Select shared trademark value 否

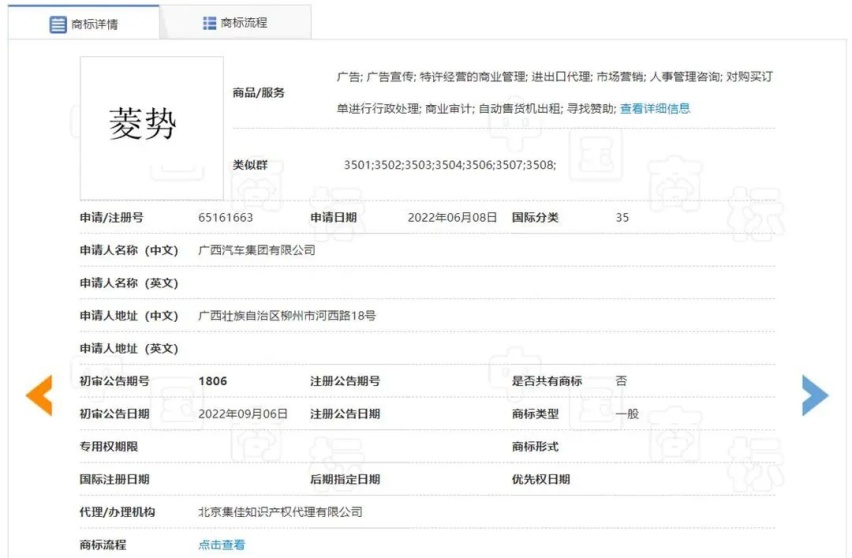pyautogui.click(x=621, y=381)
